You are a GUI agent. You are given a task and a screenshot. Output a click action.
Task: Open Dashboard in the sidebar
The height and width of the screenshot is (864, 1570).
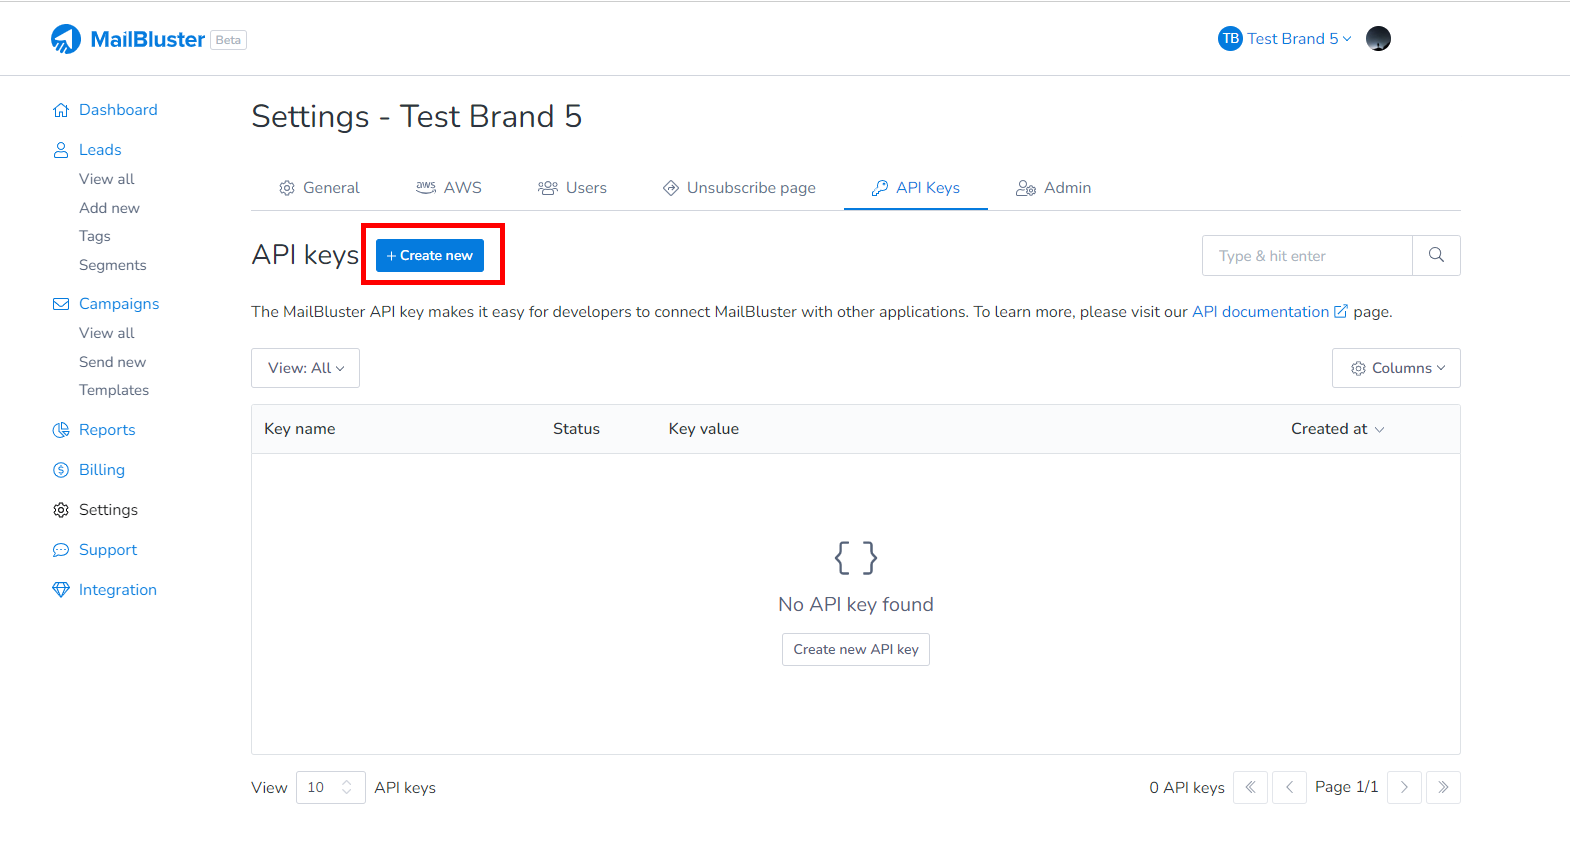point(118,110)
